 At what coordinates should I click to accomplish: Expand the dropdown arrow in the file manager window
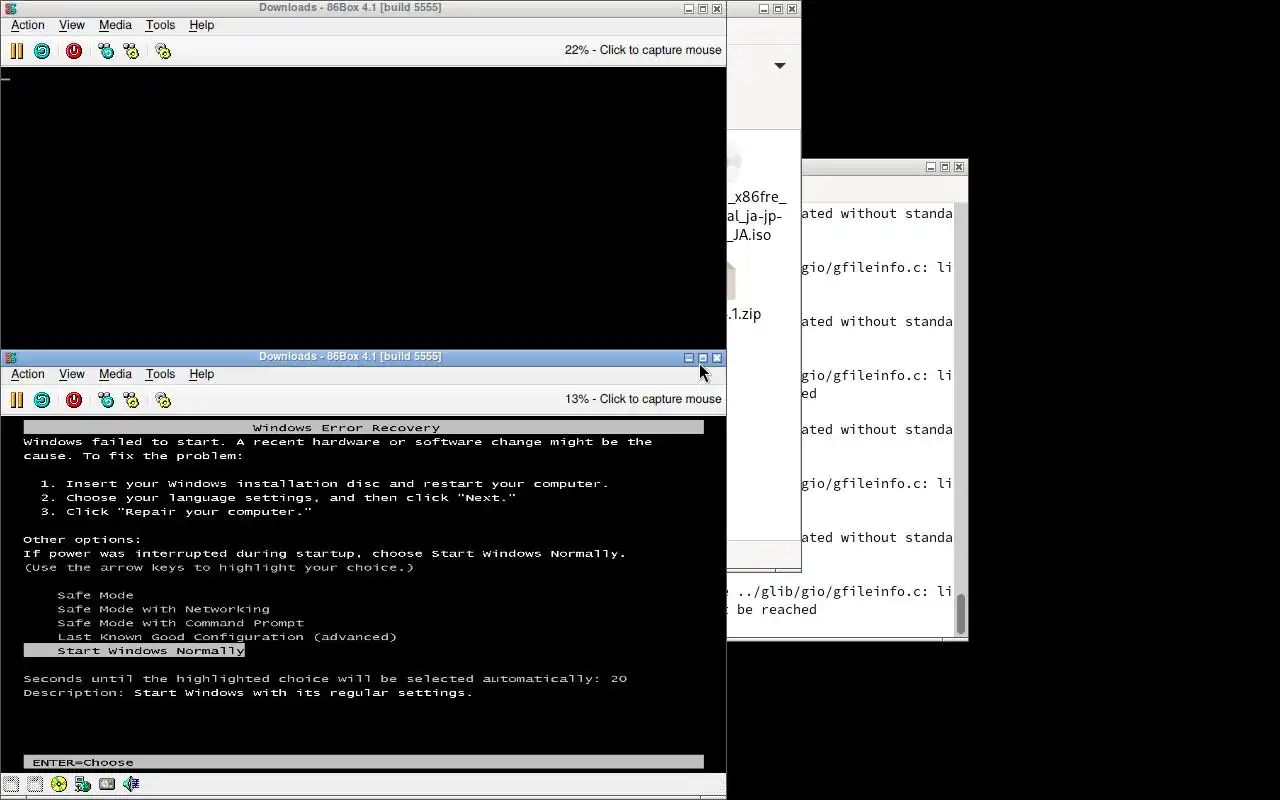pos(780,66)
